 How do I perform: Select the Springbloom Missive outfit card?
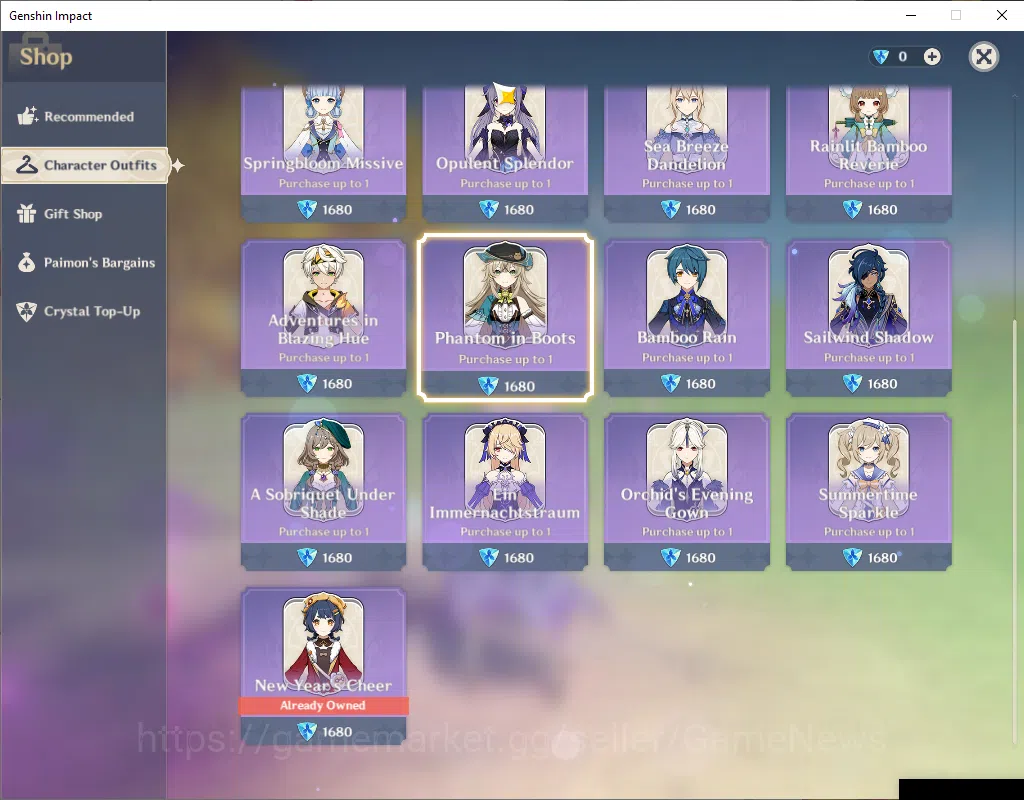323,153
